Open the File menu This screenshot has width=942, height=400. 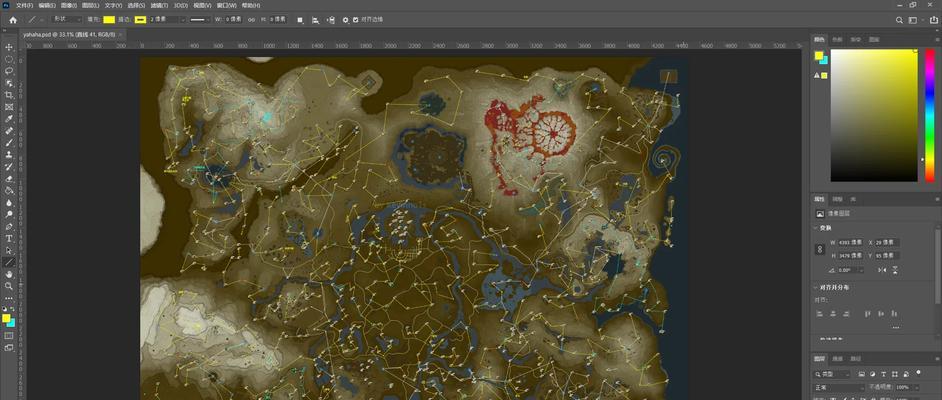[x=25, y=5]
